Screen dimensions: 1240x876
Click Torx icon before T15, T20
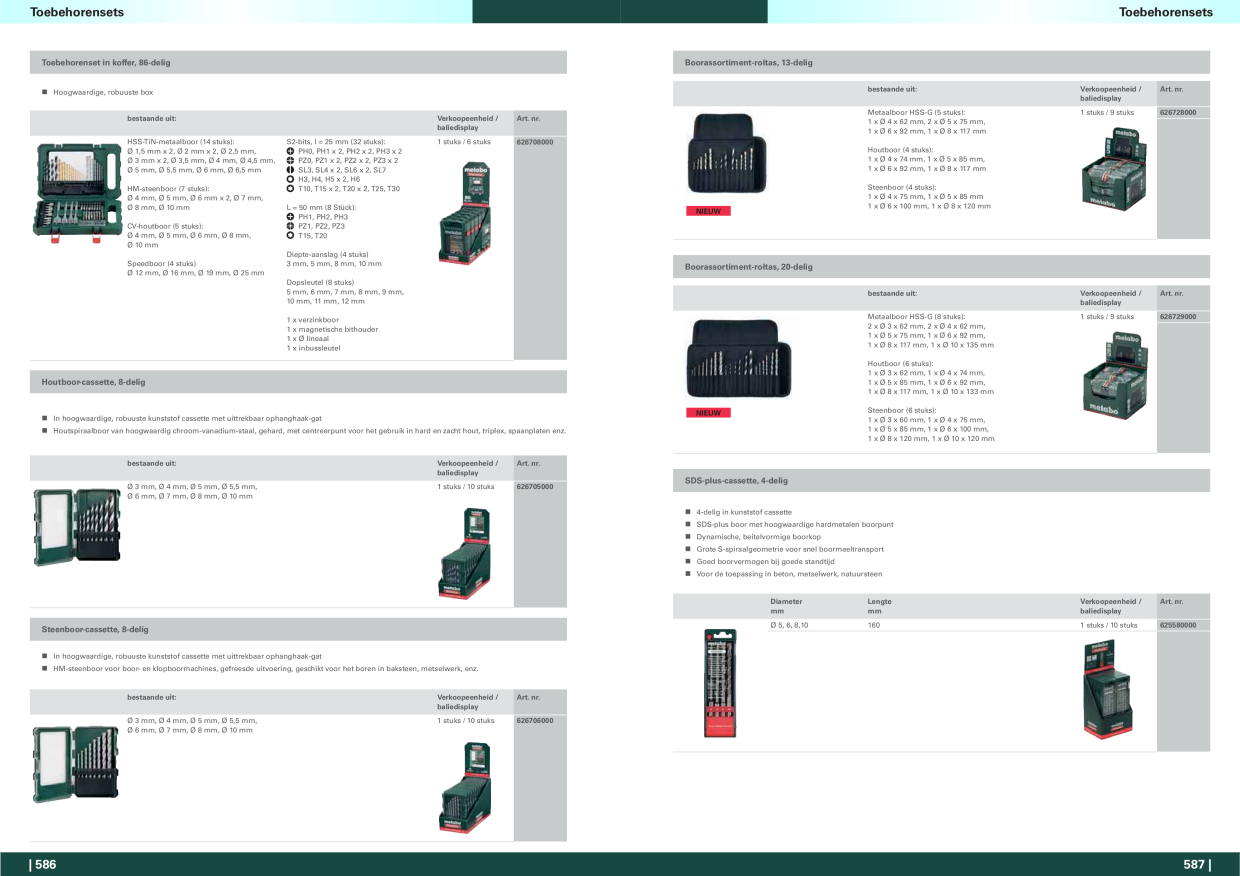tap(290, 236)
